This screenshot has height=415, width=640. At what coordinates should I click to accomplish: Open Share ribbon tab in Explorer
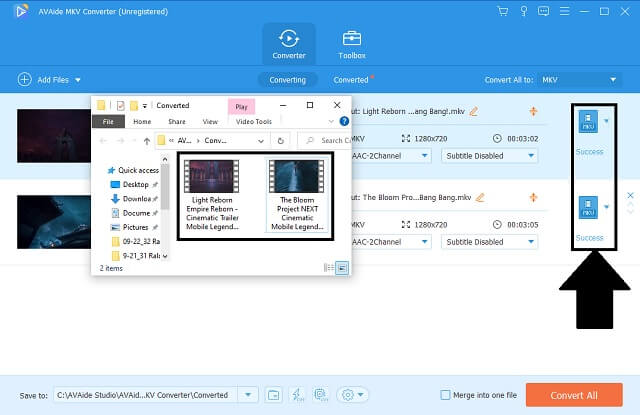(x=177, y=122)
